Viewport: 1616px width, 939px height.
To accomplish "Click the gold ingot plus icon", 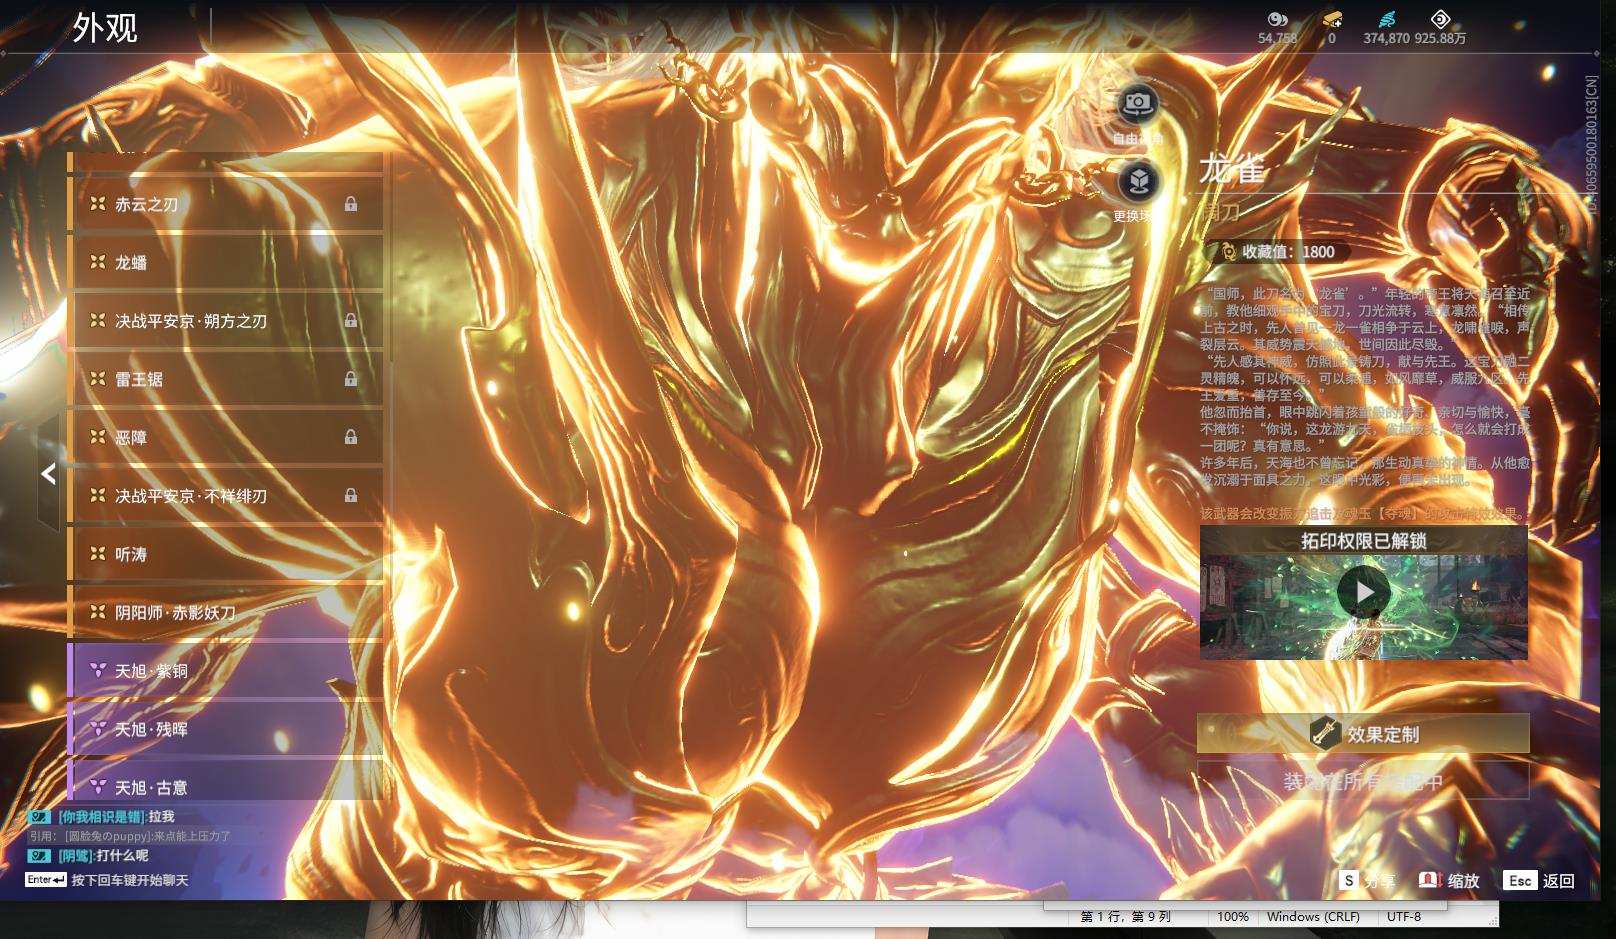I will point(1332,19).
